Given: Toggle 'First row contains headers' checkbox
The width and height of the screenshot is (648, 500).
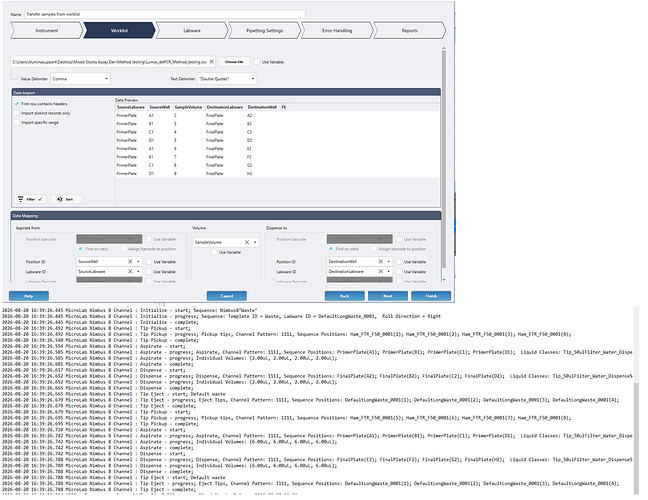Looking at the screenshot, I should (x=17, y=104).
